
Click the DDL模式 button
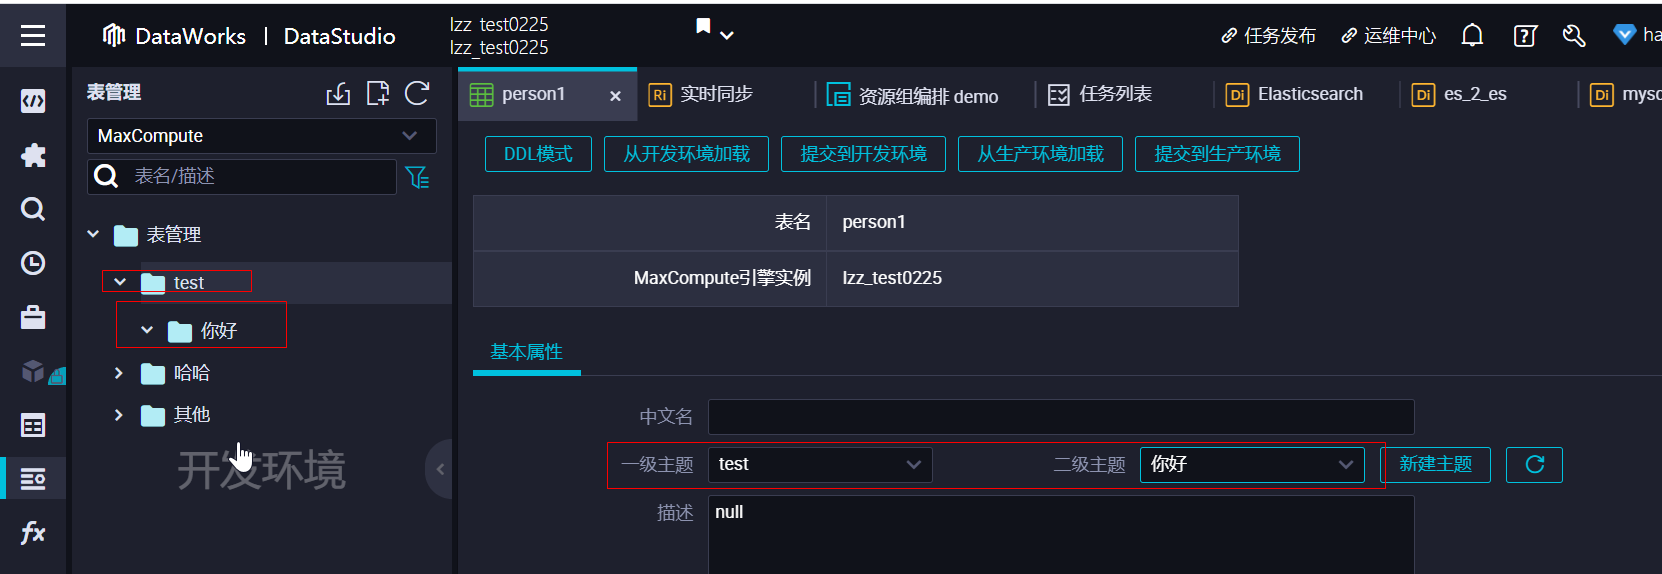tap(538, 154)
